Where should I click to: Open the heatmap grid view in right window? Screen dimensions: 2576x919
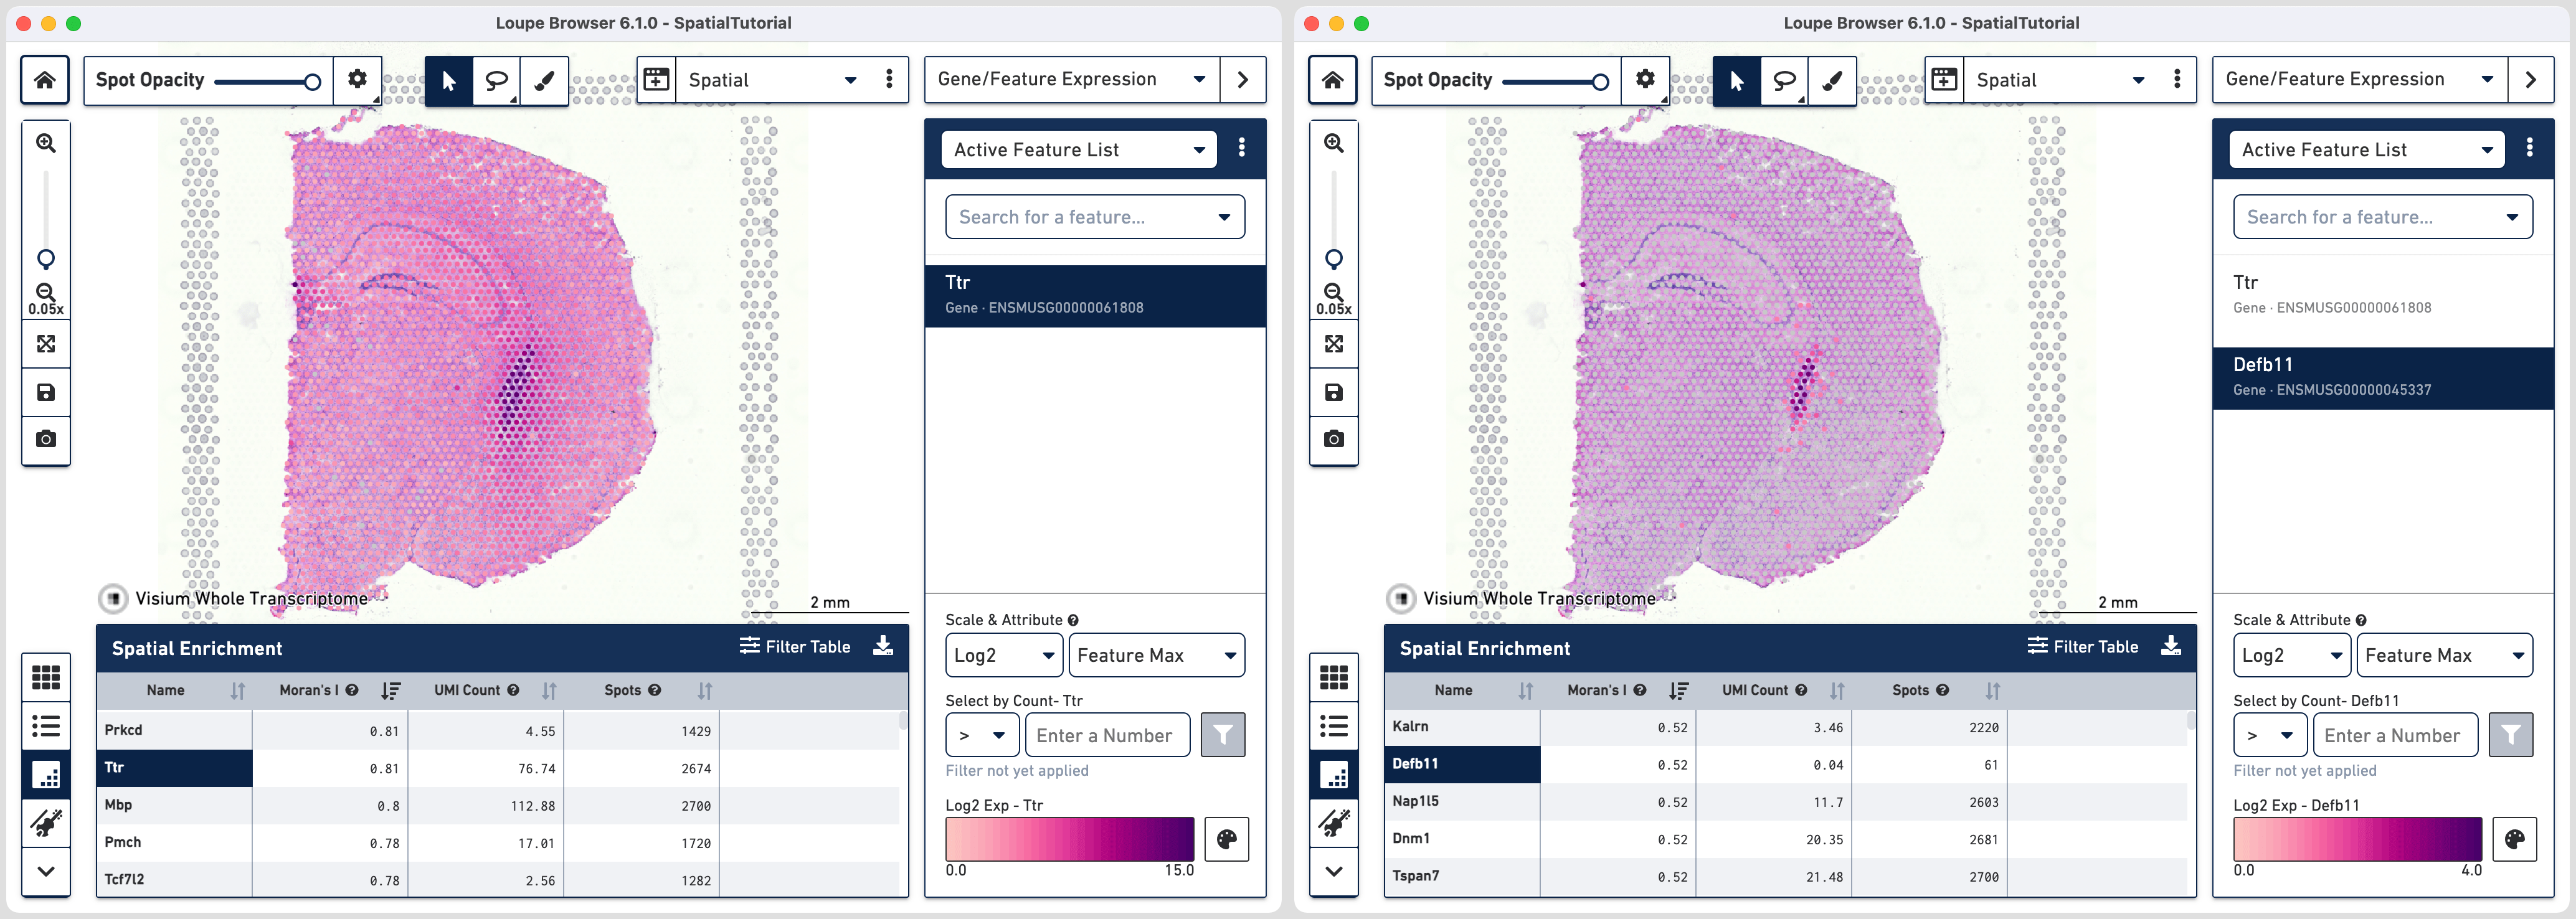(1334, 677)
